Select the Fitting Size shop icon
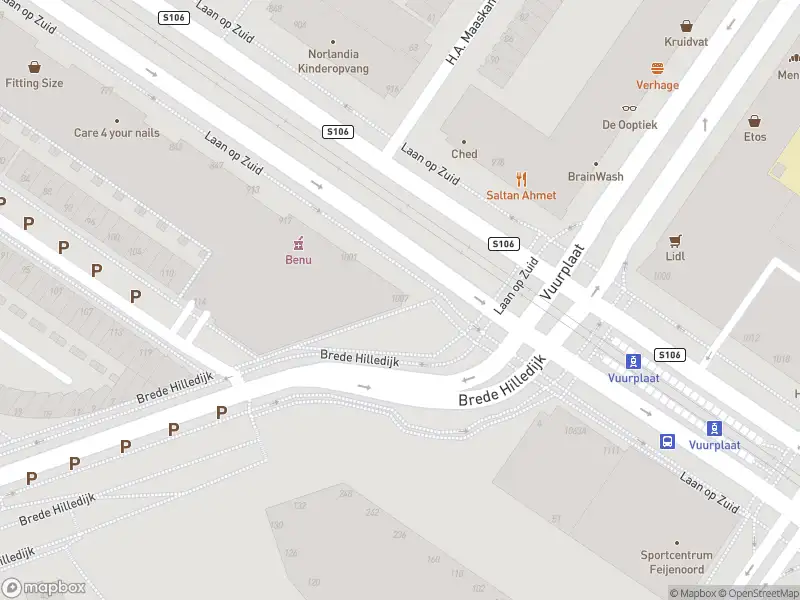The image size is (800, 600). tap(35, 67)
